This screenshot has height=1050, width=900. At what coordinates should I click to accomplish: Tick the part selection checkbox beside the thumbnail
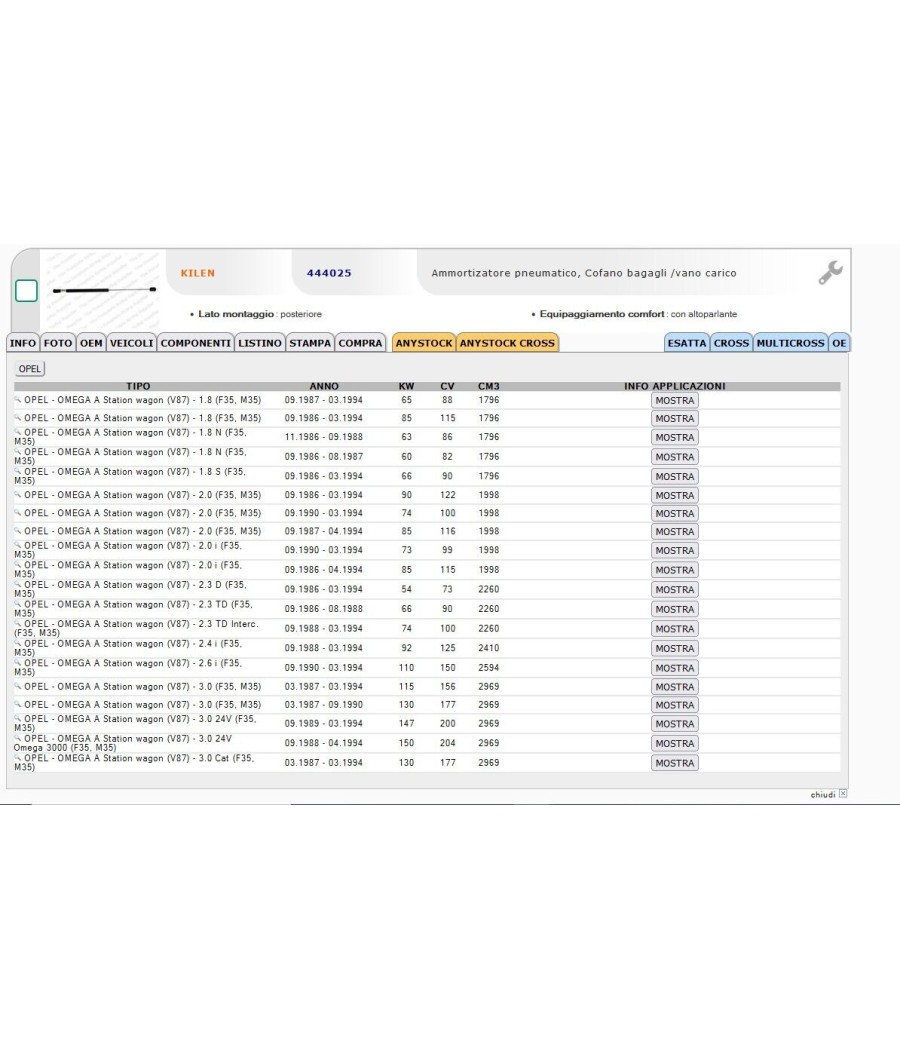point(26,291)
